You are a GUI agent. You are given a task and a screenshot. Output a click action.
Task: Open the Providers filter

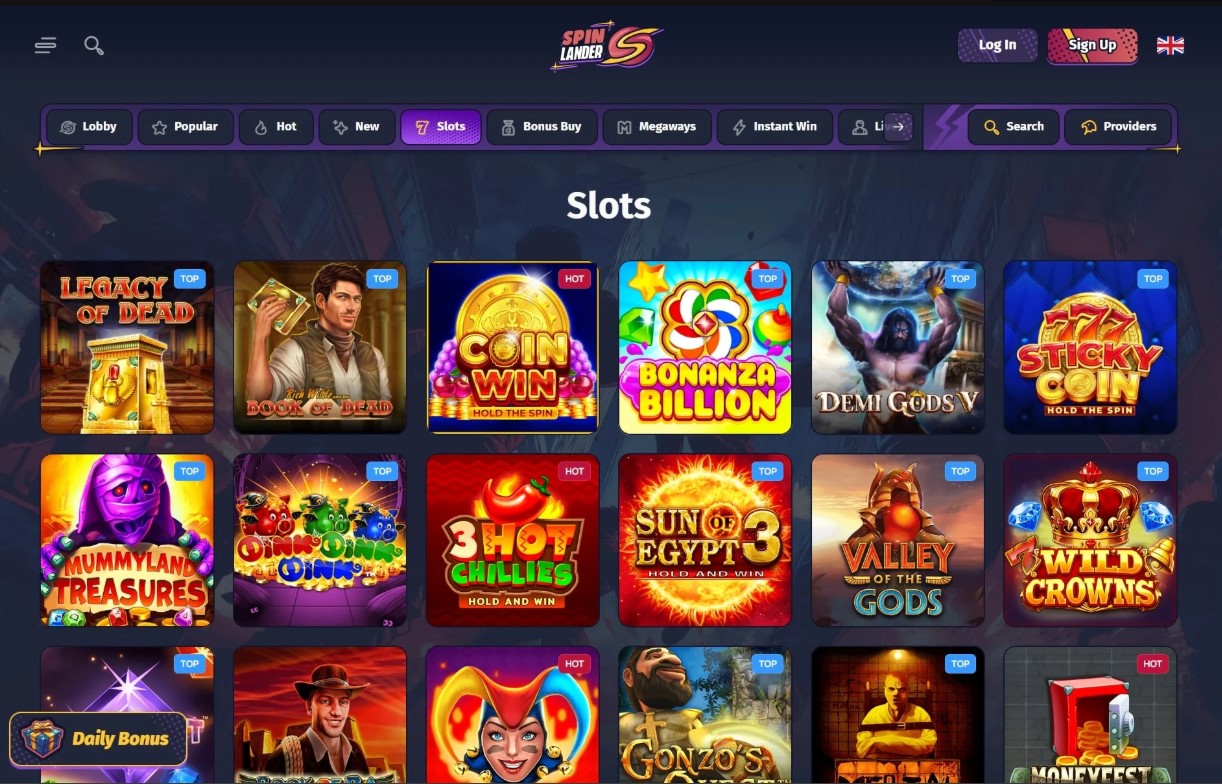1118,127
